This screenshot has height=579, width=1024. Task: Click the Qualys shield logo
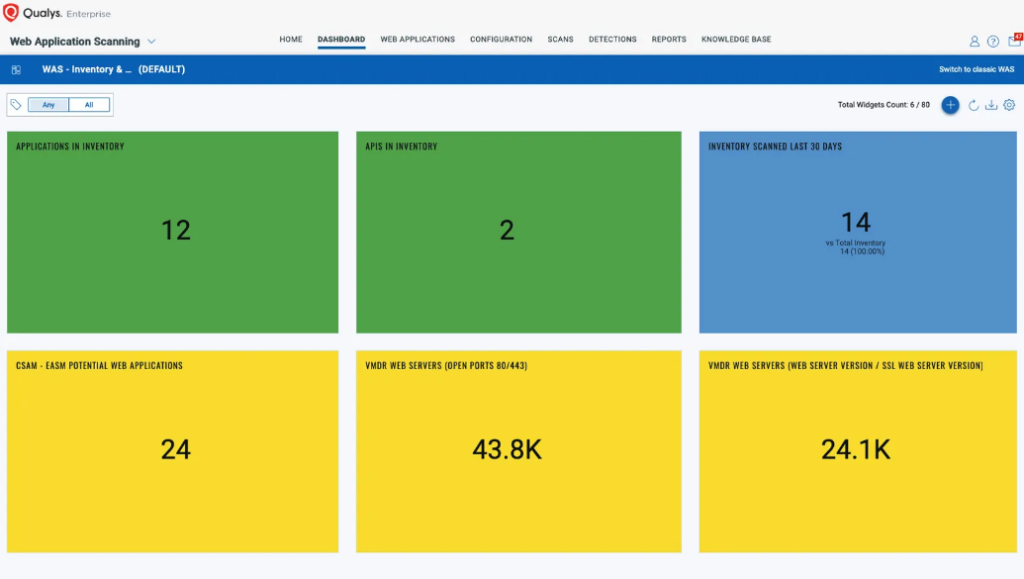pos(10,12)
